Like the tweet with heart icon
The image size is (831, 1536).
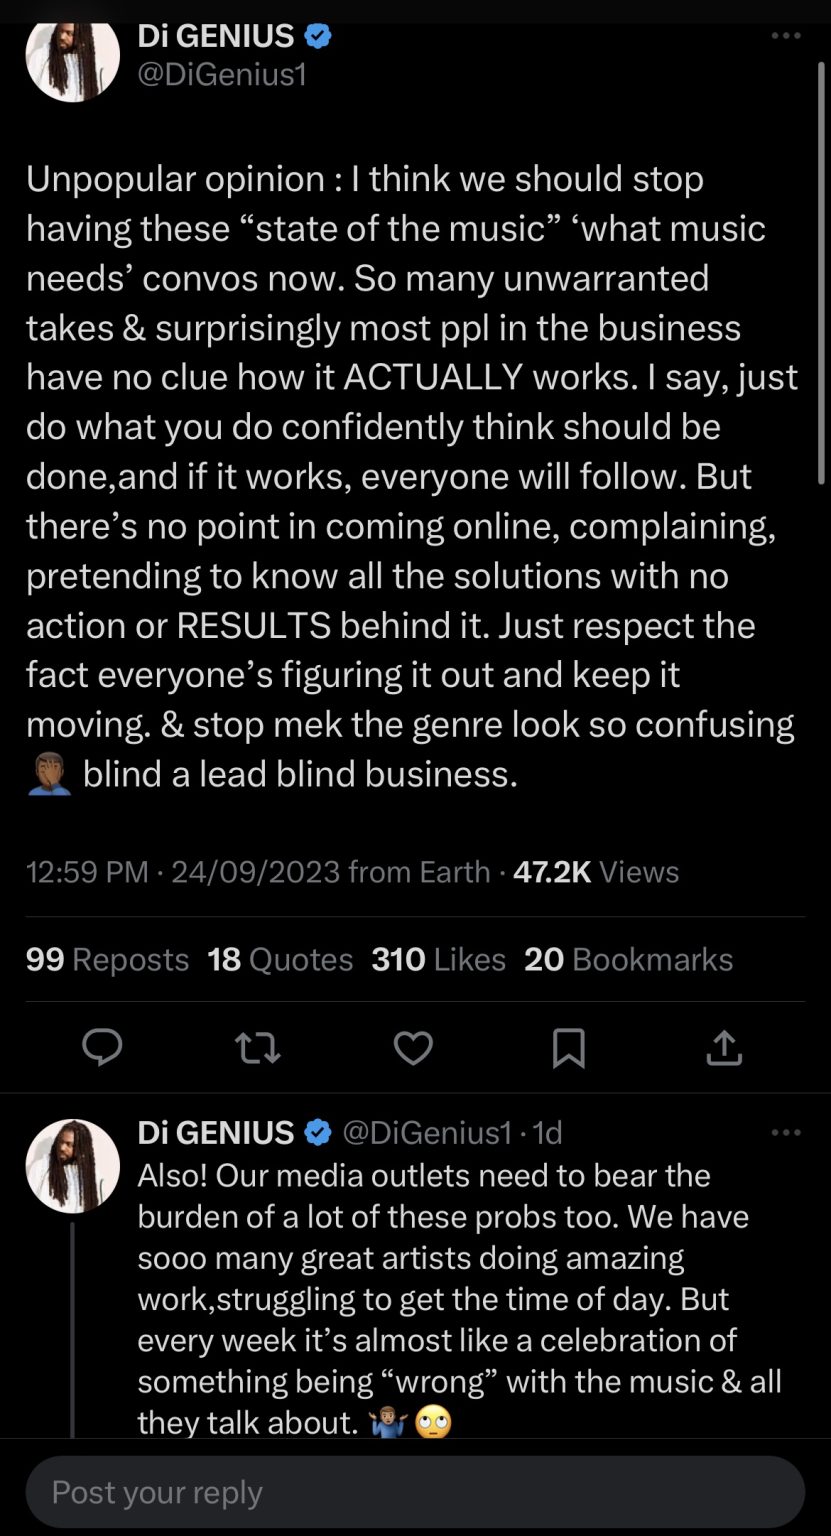click(x=413, y=1047)
